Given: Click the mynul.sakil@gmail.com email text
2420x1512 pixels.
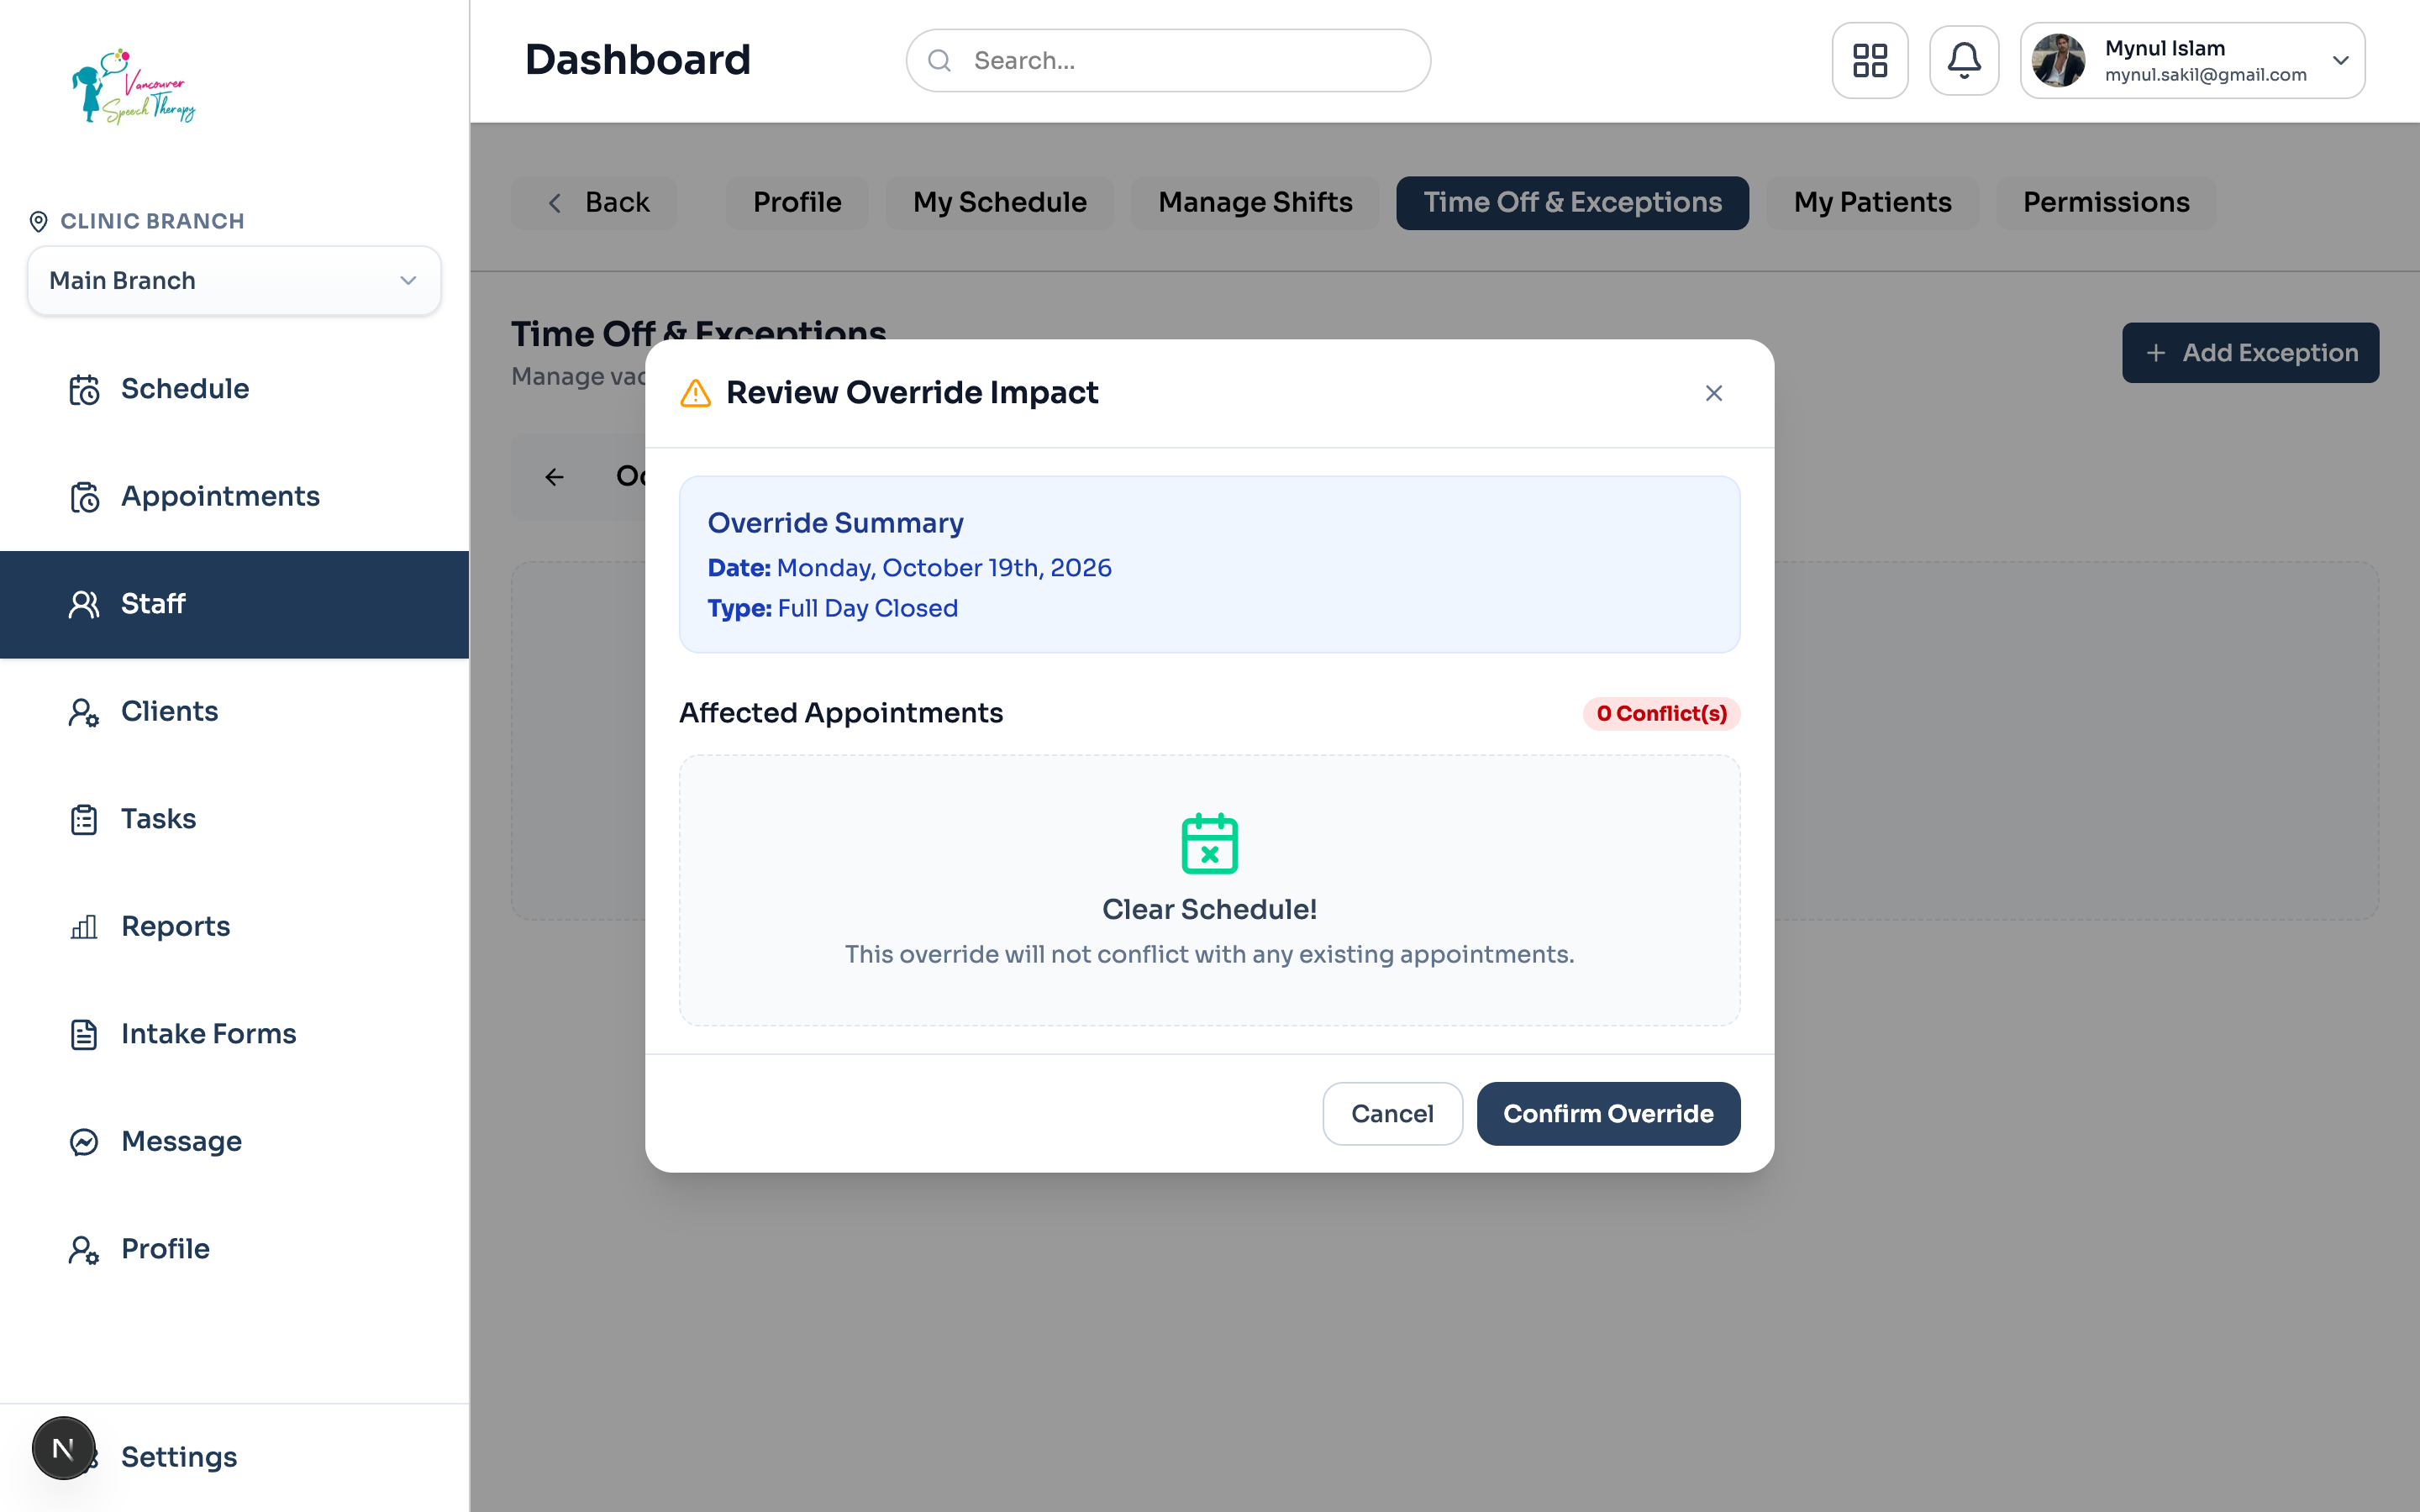Looking at the screenshot, I should [x=2205, y=75].
